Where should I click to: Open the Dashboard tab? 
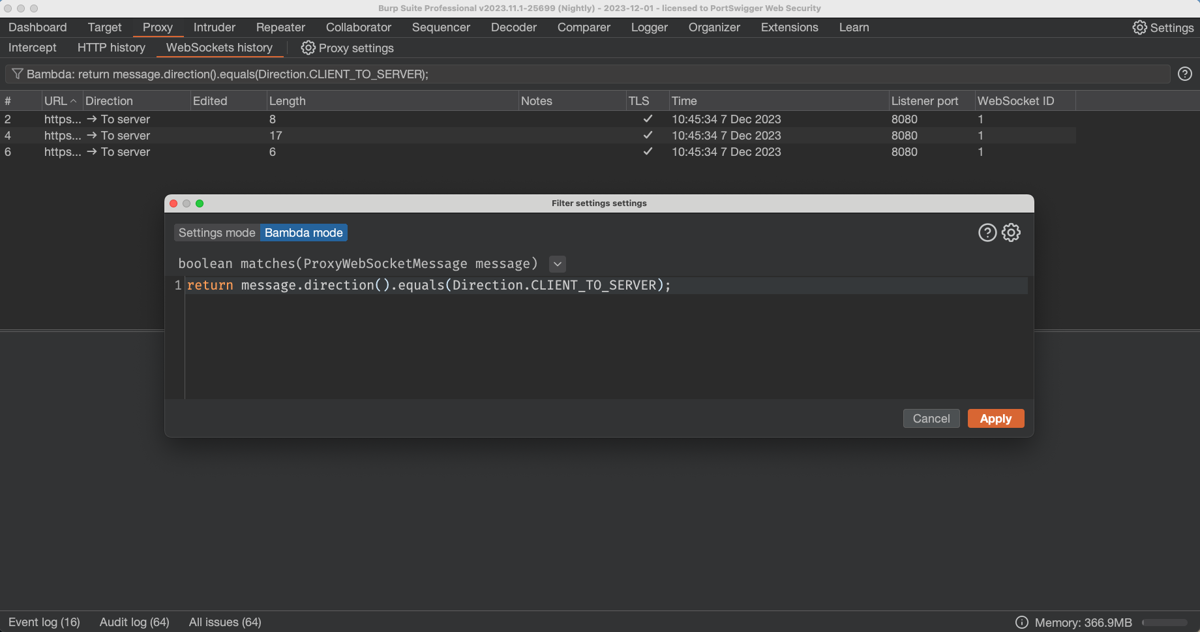[37, 27]
